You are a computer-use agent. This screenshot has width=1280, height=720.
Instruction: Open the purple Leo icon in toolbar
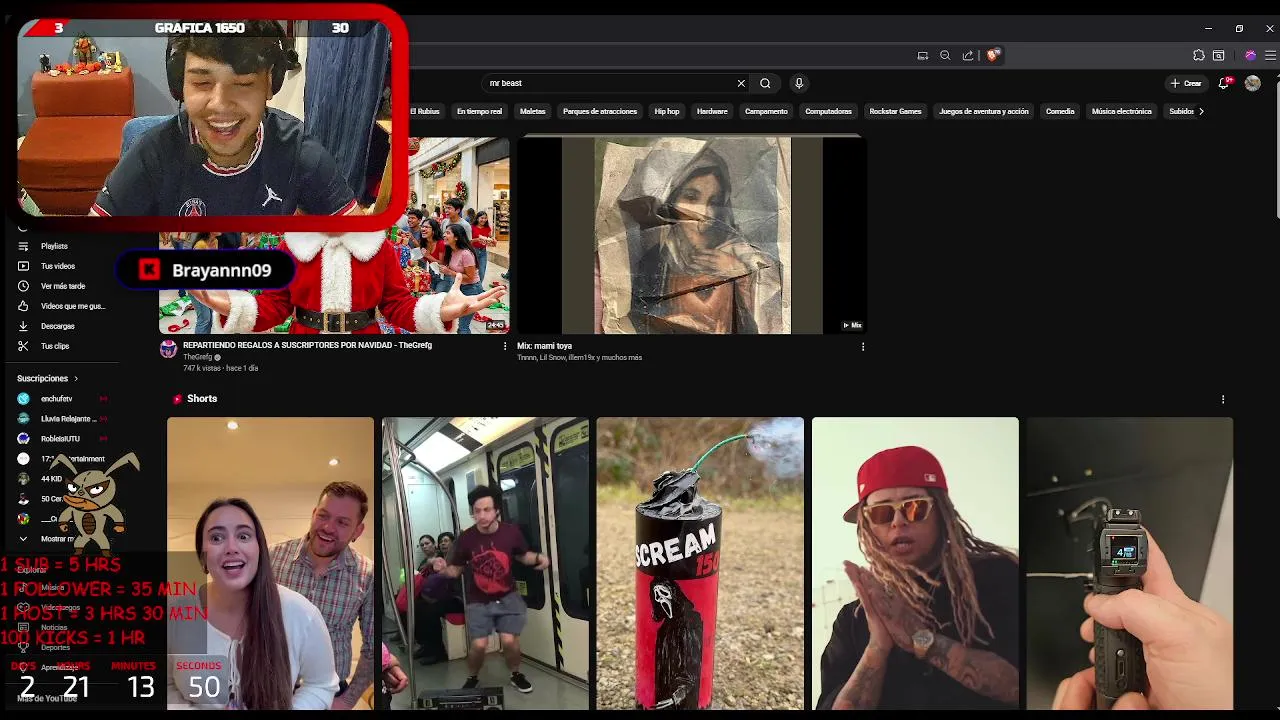point(1250,55)
